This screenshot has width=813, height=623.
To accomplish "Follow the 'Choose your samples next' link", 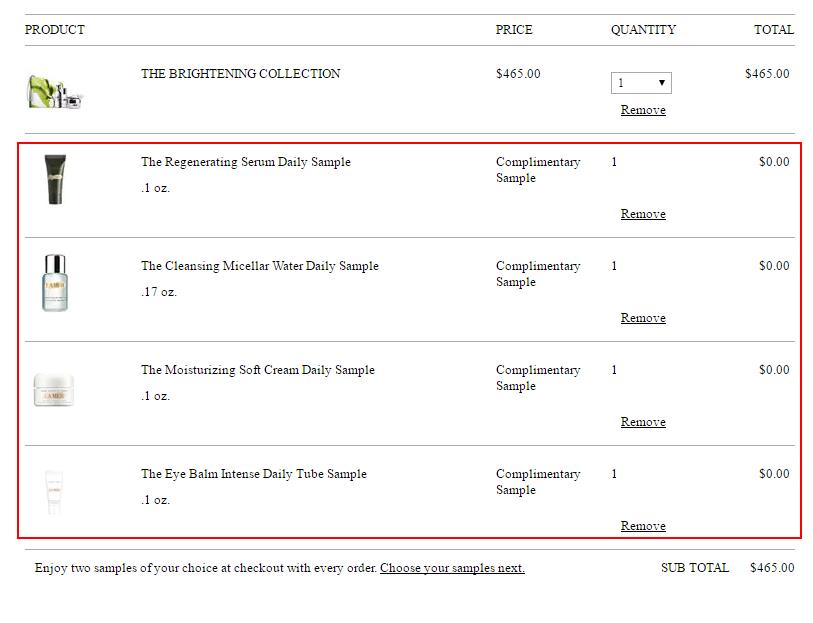I will [x=452, y=568].
